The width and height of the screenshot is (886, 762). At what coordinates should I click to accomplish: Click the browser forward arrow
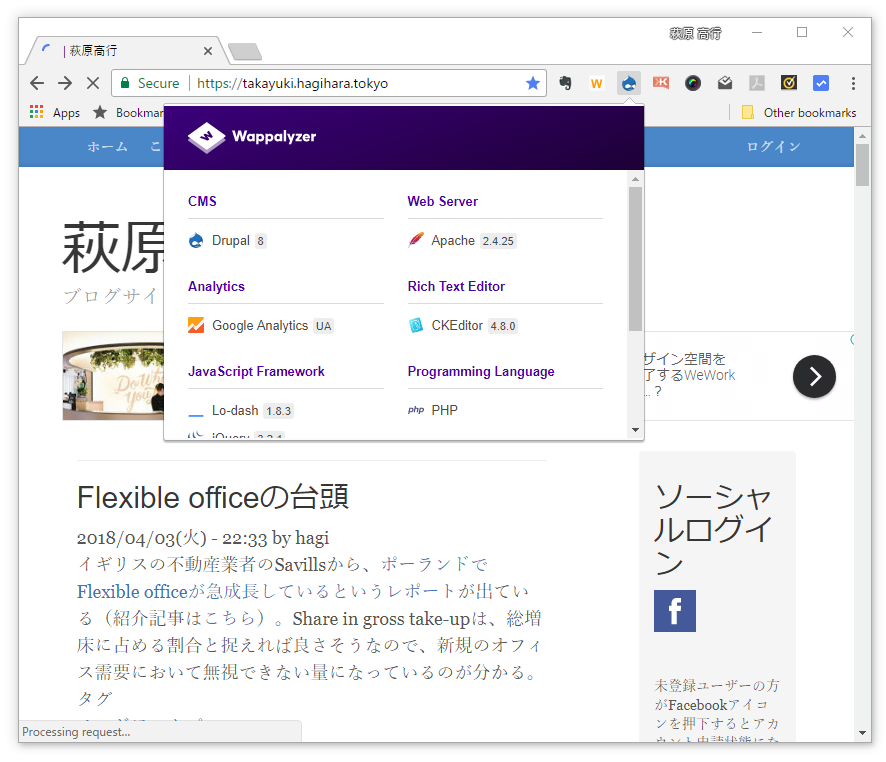65,84
